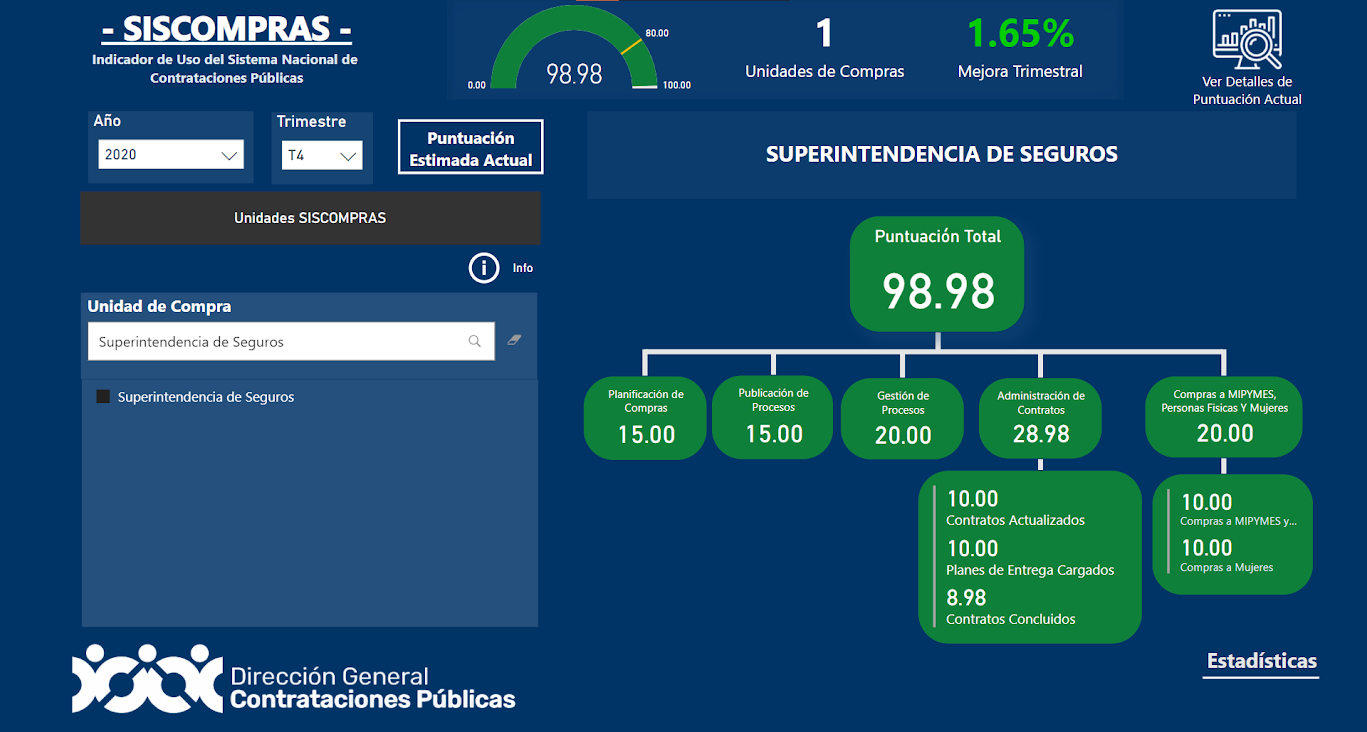
Task: Click the Gestión de Procesos card
Action: (x=901, y=417)
